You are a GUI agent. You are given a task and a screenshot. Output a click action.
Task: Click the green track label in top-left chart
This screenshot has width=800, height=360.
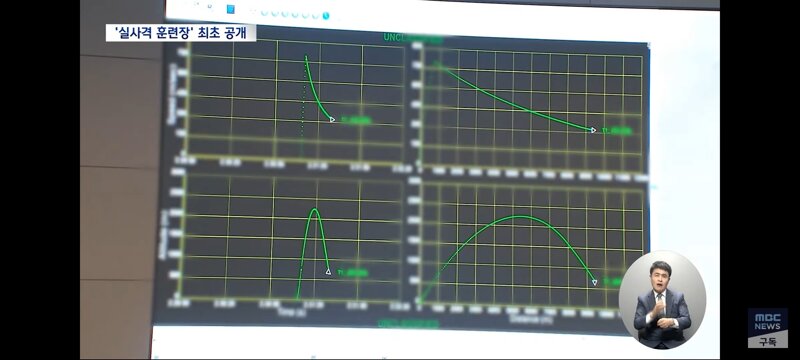click(355, 121)
